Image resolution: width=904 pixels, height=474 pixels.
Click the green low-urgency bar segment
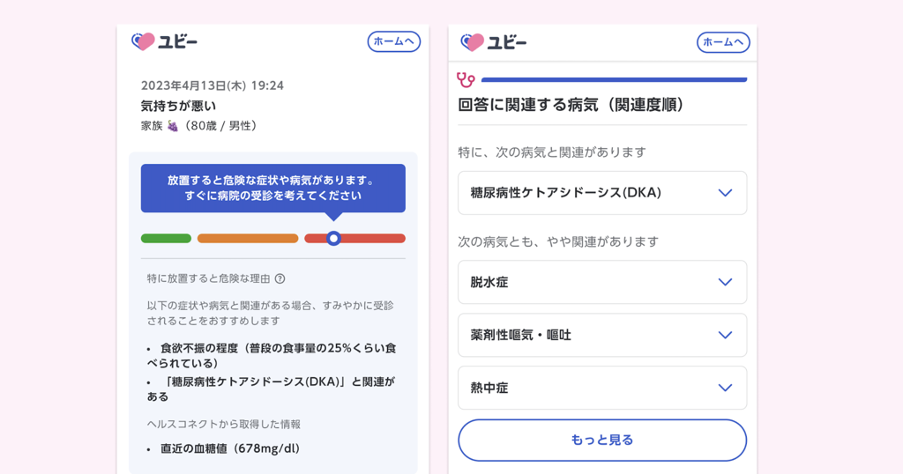point(166,238)
